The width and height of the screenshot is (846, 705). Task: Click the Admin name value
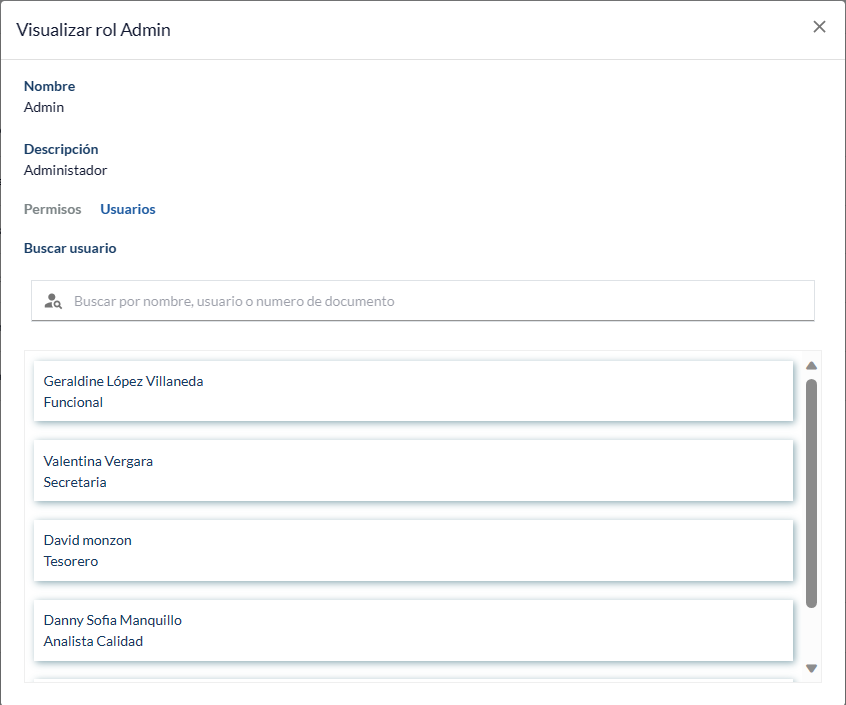[x=44, y=107]
